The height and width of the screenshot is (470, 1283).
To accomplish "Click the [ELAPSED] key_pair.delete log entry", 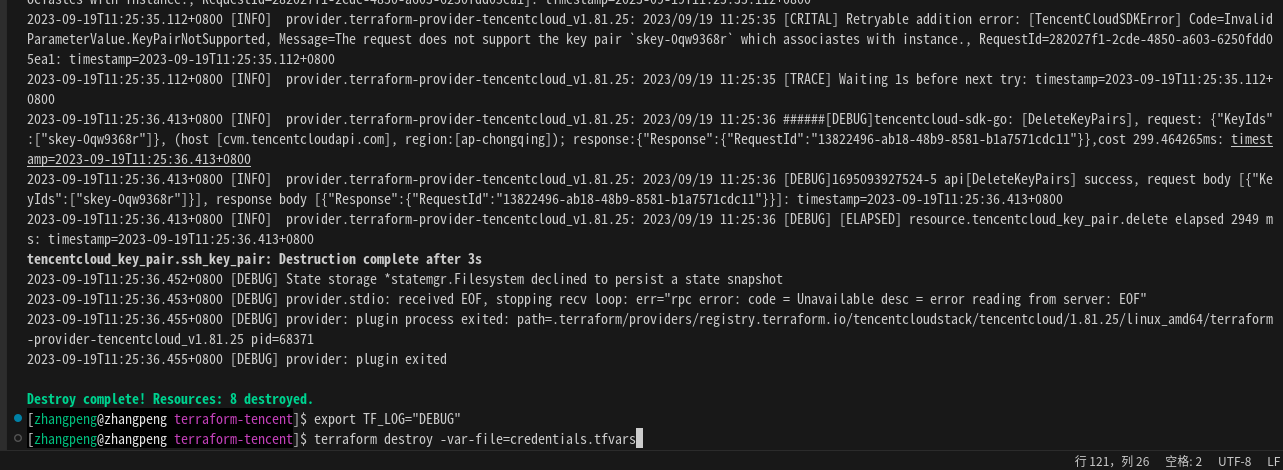I will (x=1000, y=219).
